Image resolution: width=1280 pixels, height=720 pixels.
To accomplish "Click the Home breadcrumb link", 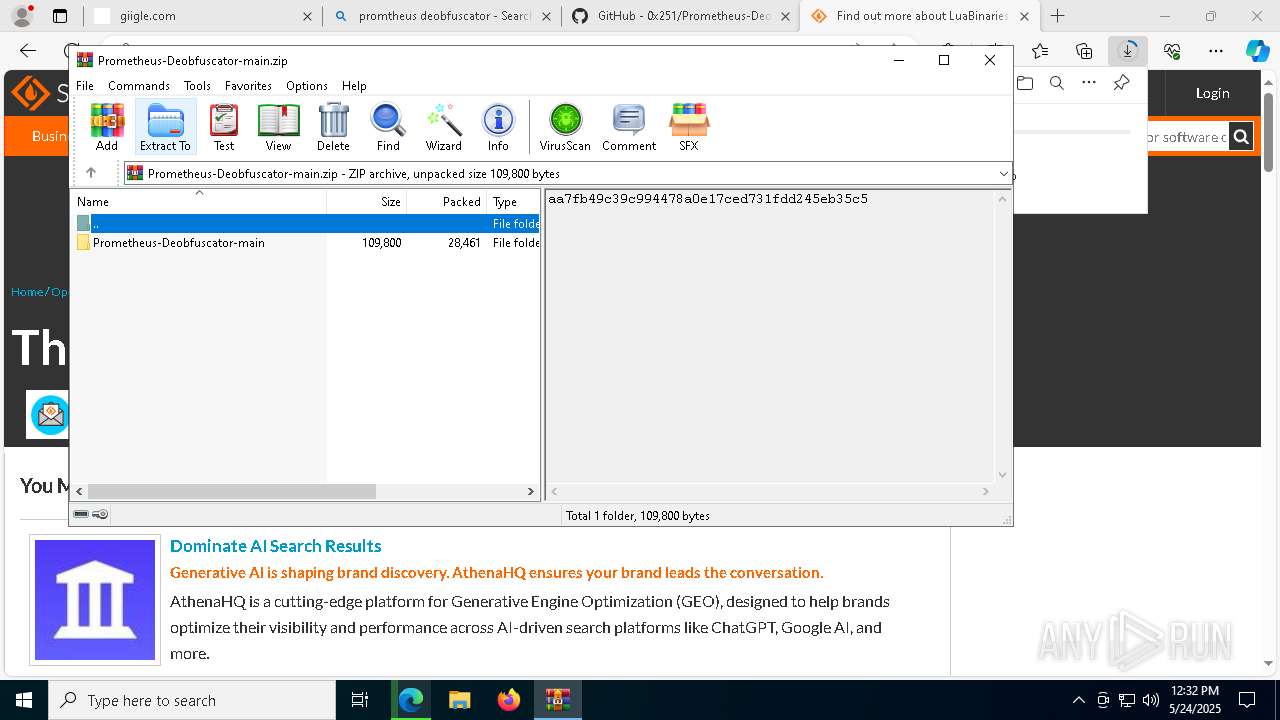I will pyautogui.click(x=27, y=292).
